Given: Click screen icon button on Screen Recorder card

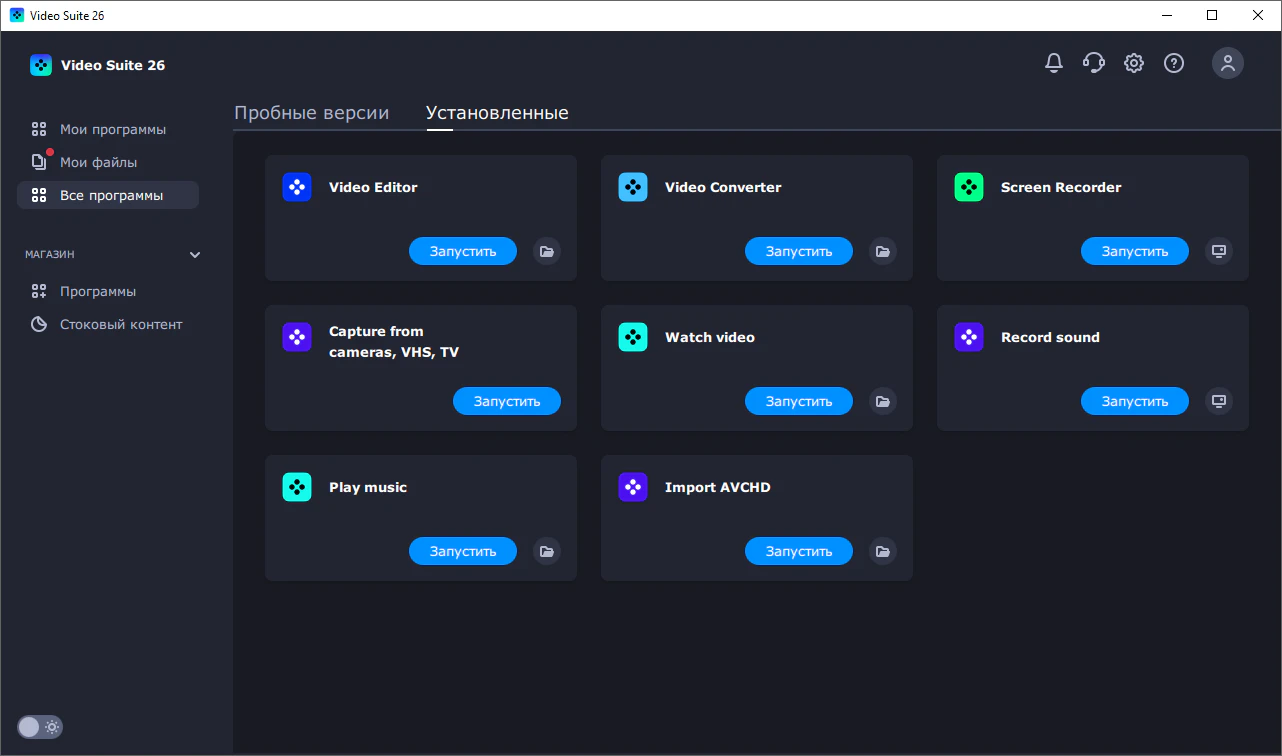Looking at the screenshot, I should coord(1219,251).
